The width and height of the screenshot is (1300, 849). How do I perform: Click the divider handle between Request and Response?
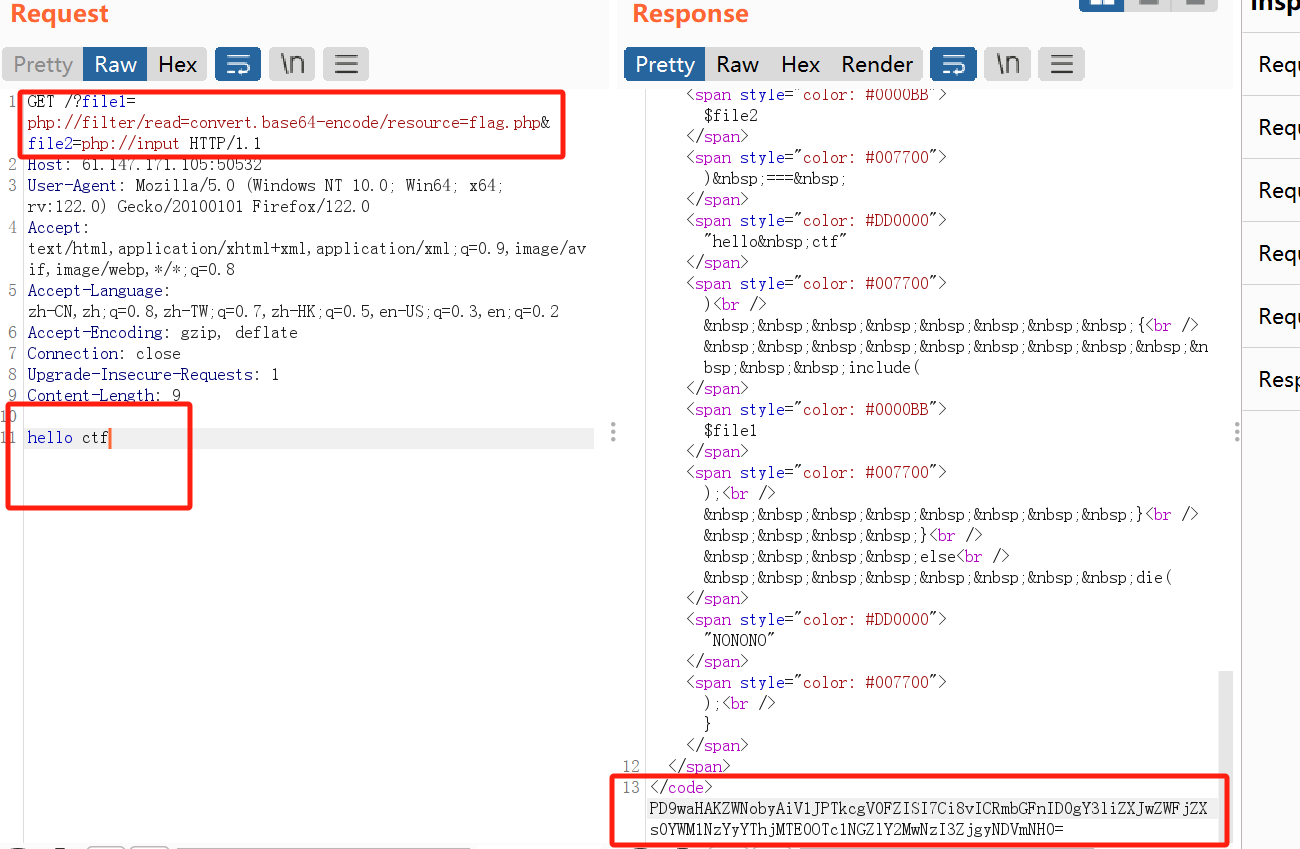tap(613, 431)
